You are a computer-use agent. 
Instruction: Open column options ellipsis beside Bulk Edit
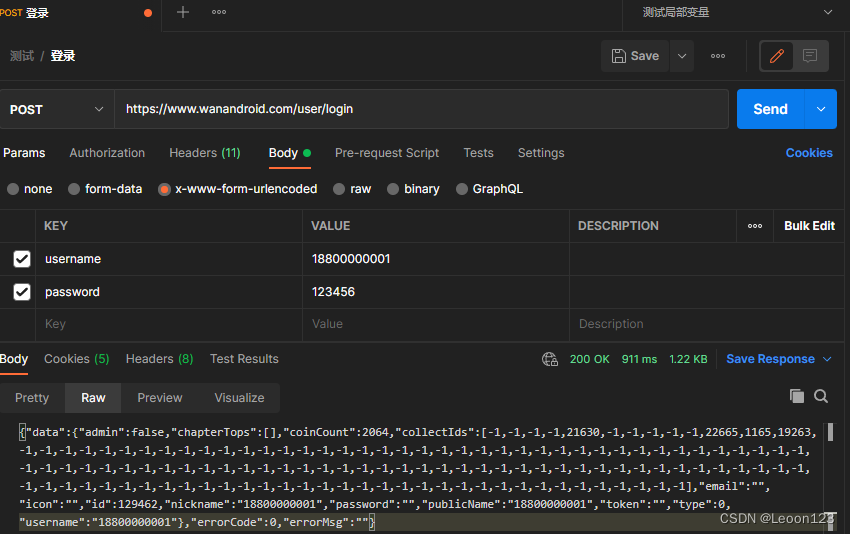pyautogui.click(x=755, y=226)
